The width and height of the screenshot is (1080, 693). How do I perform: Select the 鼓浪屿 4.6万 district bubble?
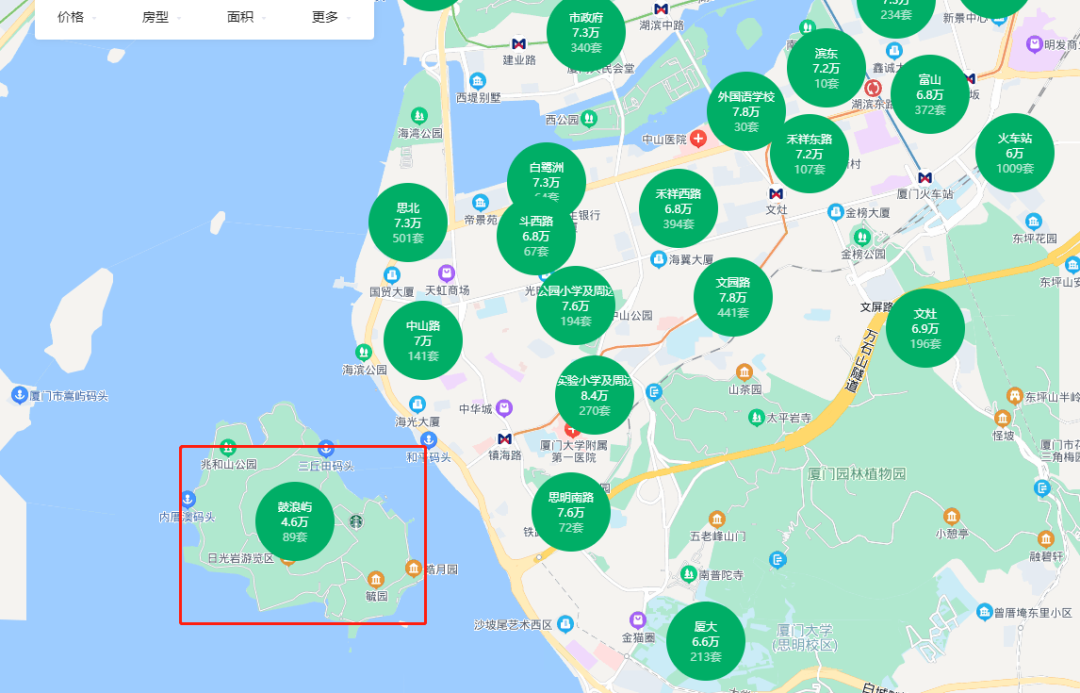coord(295,521)
